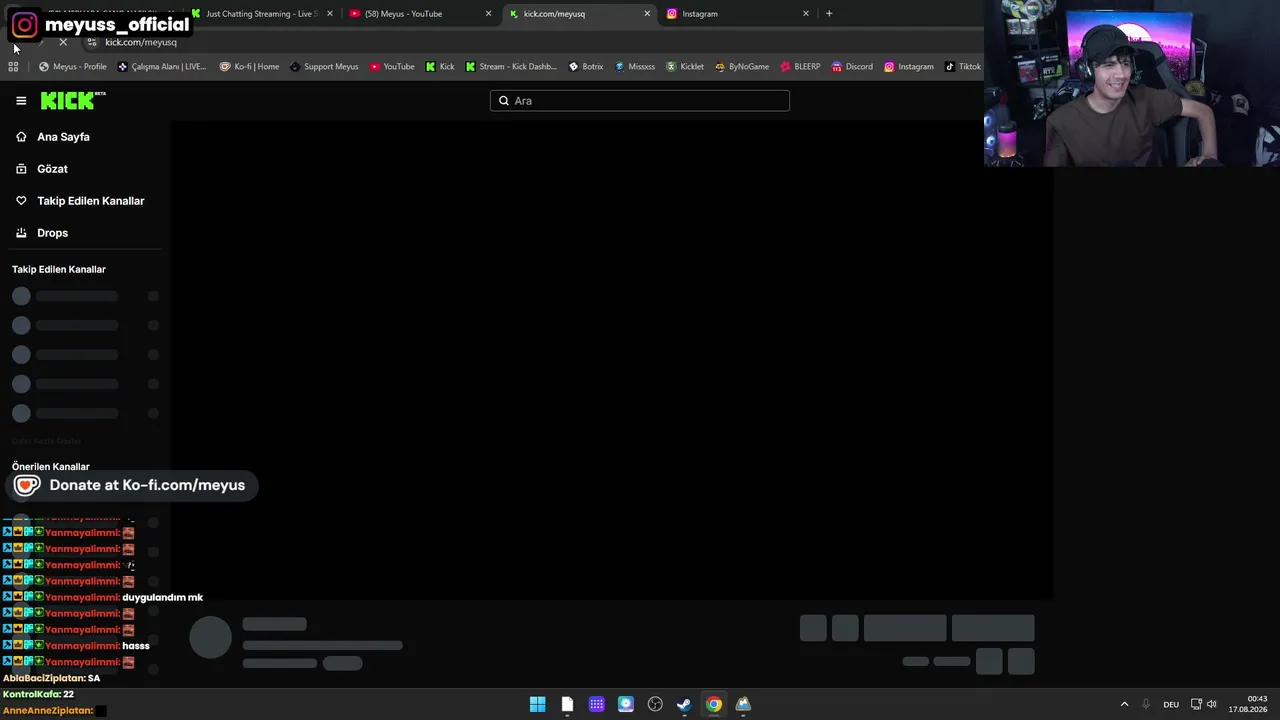Open the YouTube bookmark
Viewport: 1280px width, 720px height.
point(392,67)
